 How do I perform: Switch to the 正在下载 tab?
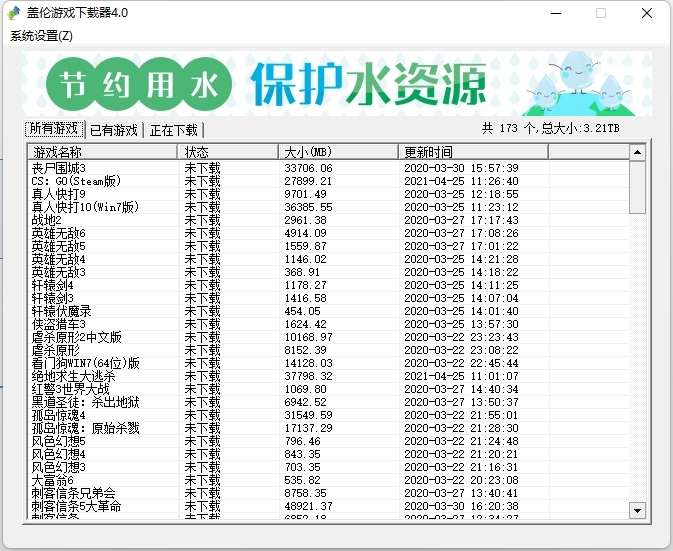pyautogui.click(x=174, y=130)
